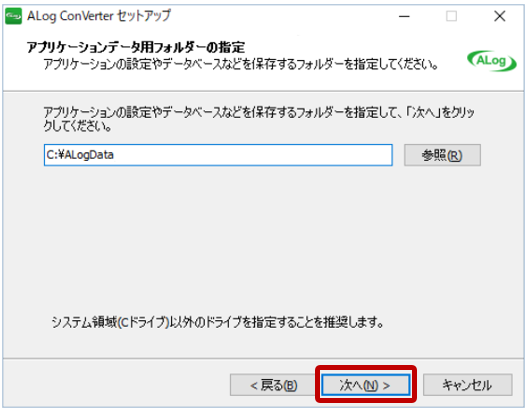Proceed with the 次へ(N) > button
The width and height of the screenshot is (527, 411).
pyautogui.click(x=366, y=385)
